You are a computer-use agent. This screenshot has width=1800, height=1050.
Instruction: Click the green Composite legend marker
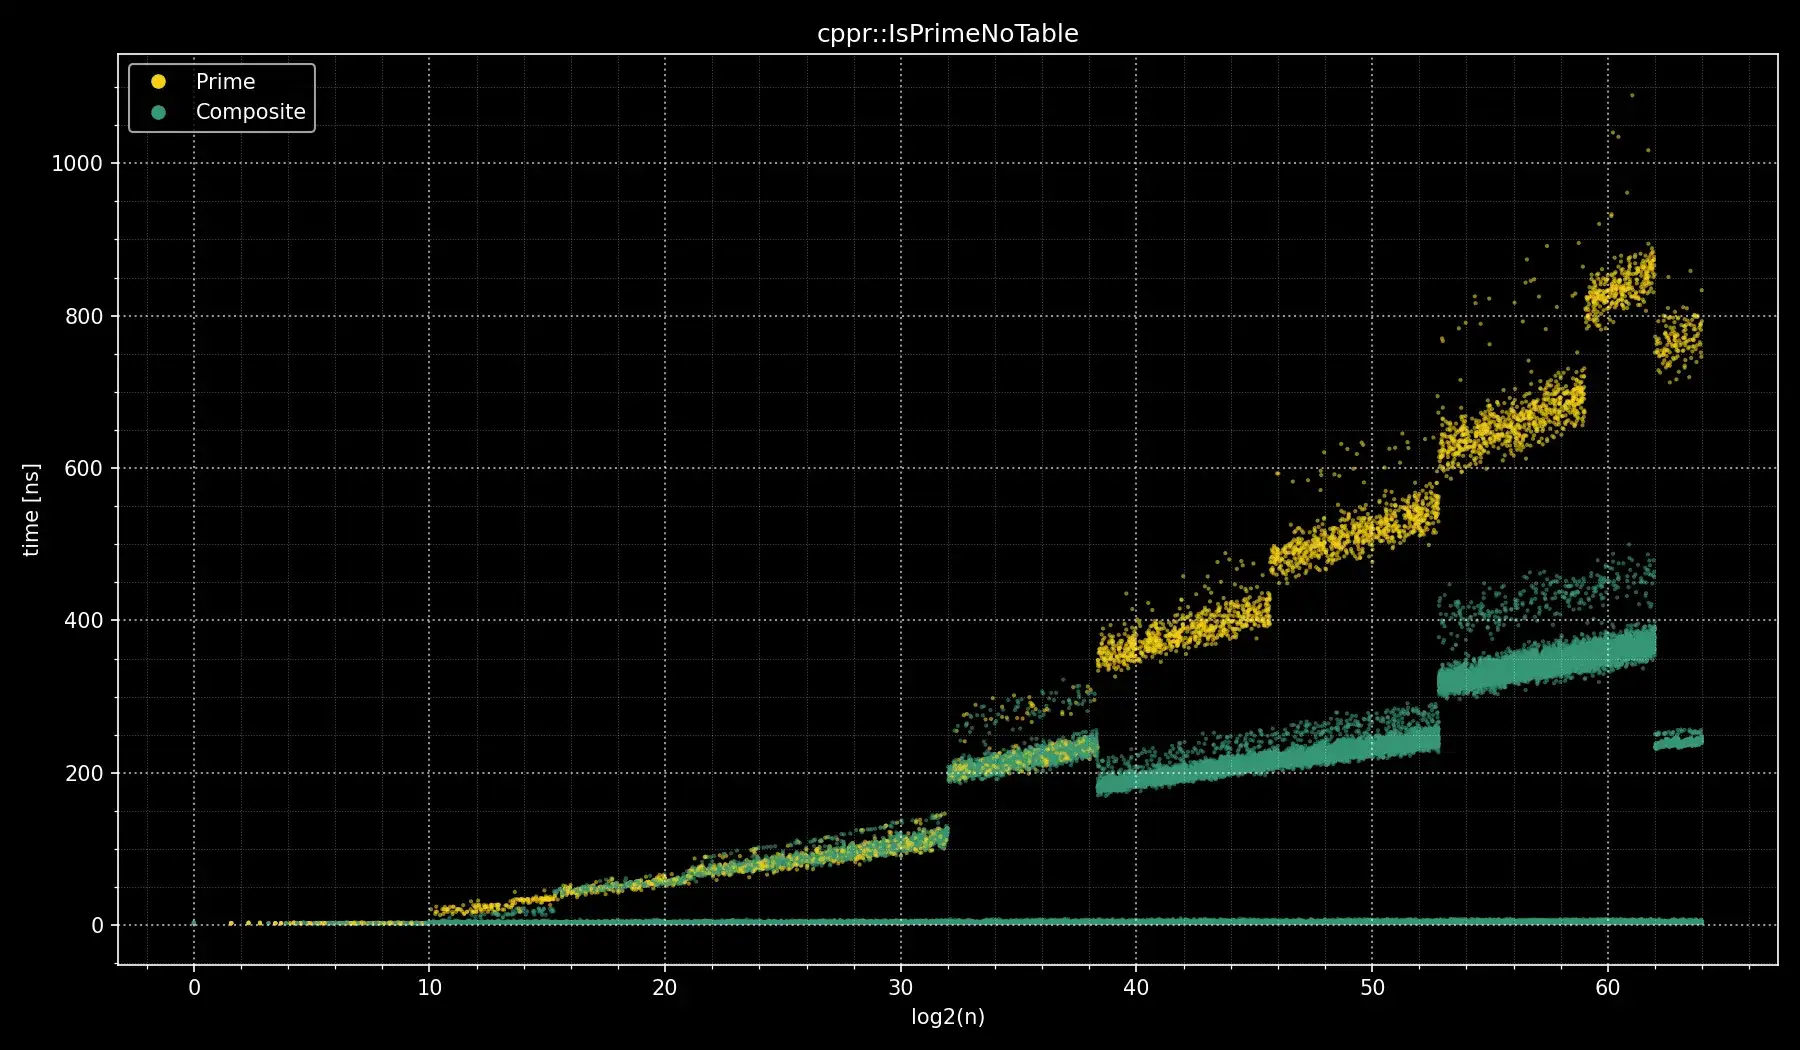158,112
